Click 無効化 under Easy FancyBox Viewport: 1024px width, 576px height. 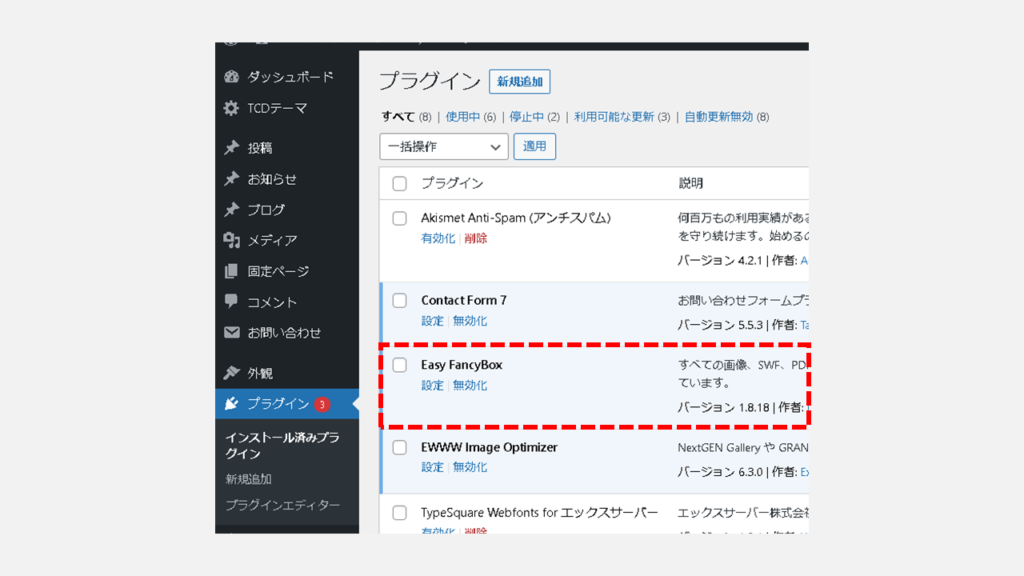(x=470, y=385)
